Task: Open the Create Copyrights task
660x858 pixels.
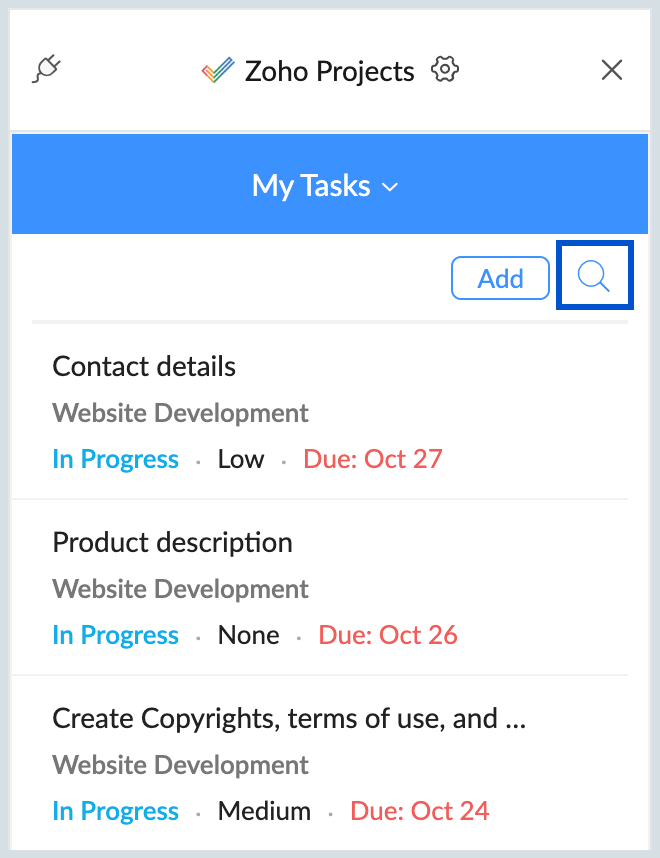Action: pyautogui.click(x=289, y=719)
